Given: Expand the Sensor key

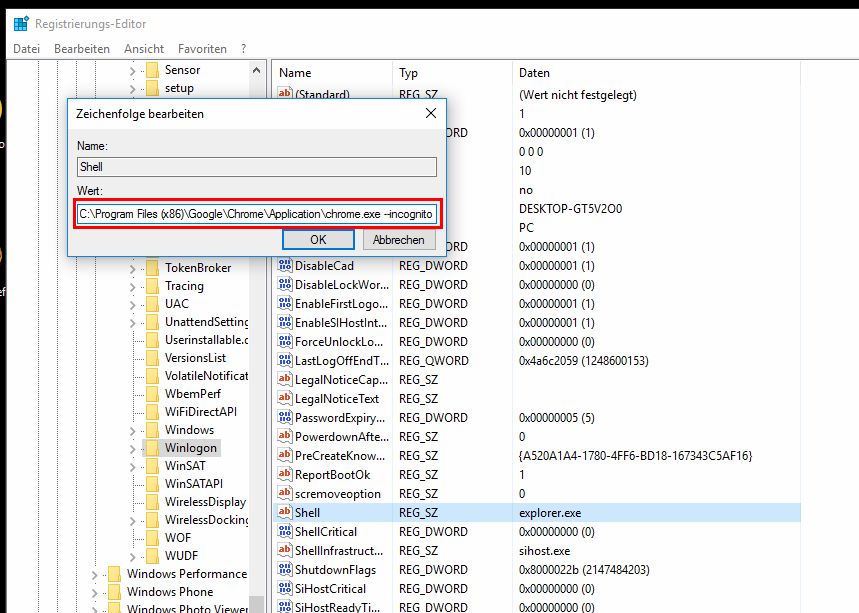Looking at the screenshot, I should pos(132,71).
